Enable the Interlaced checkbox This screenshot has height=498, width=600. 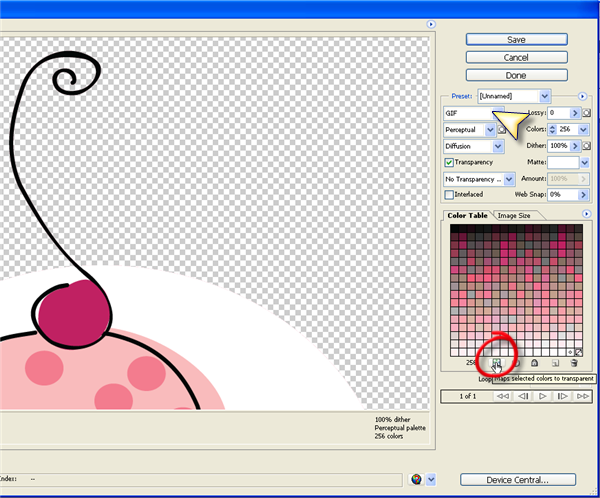coord(449,194)
